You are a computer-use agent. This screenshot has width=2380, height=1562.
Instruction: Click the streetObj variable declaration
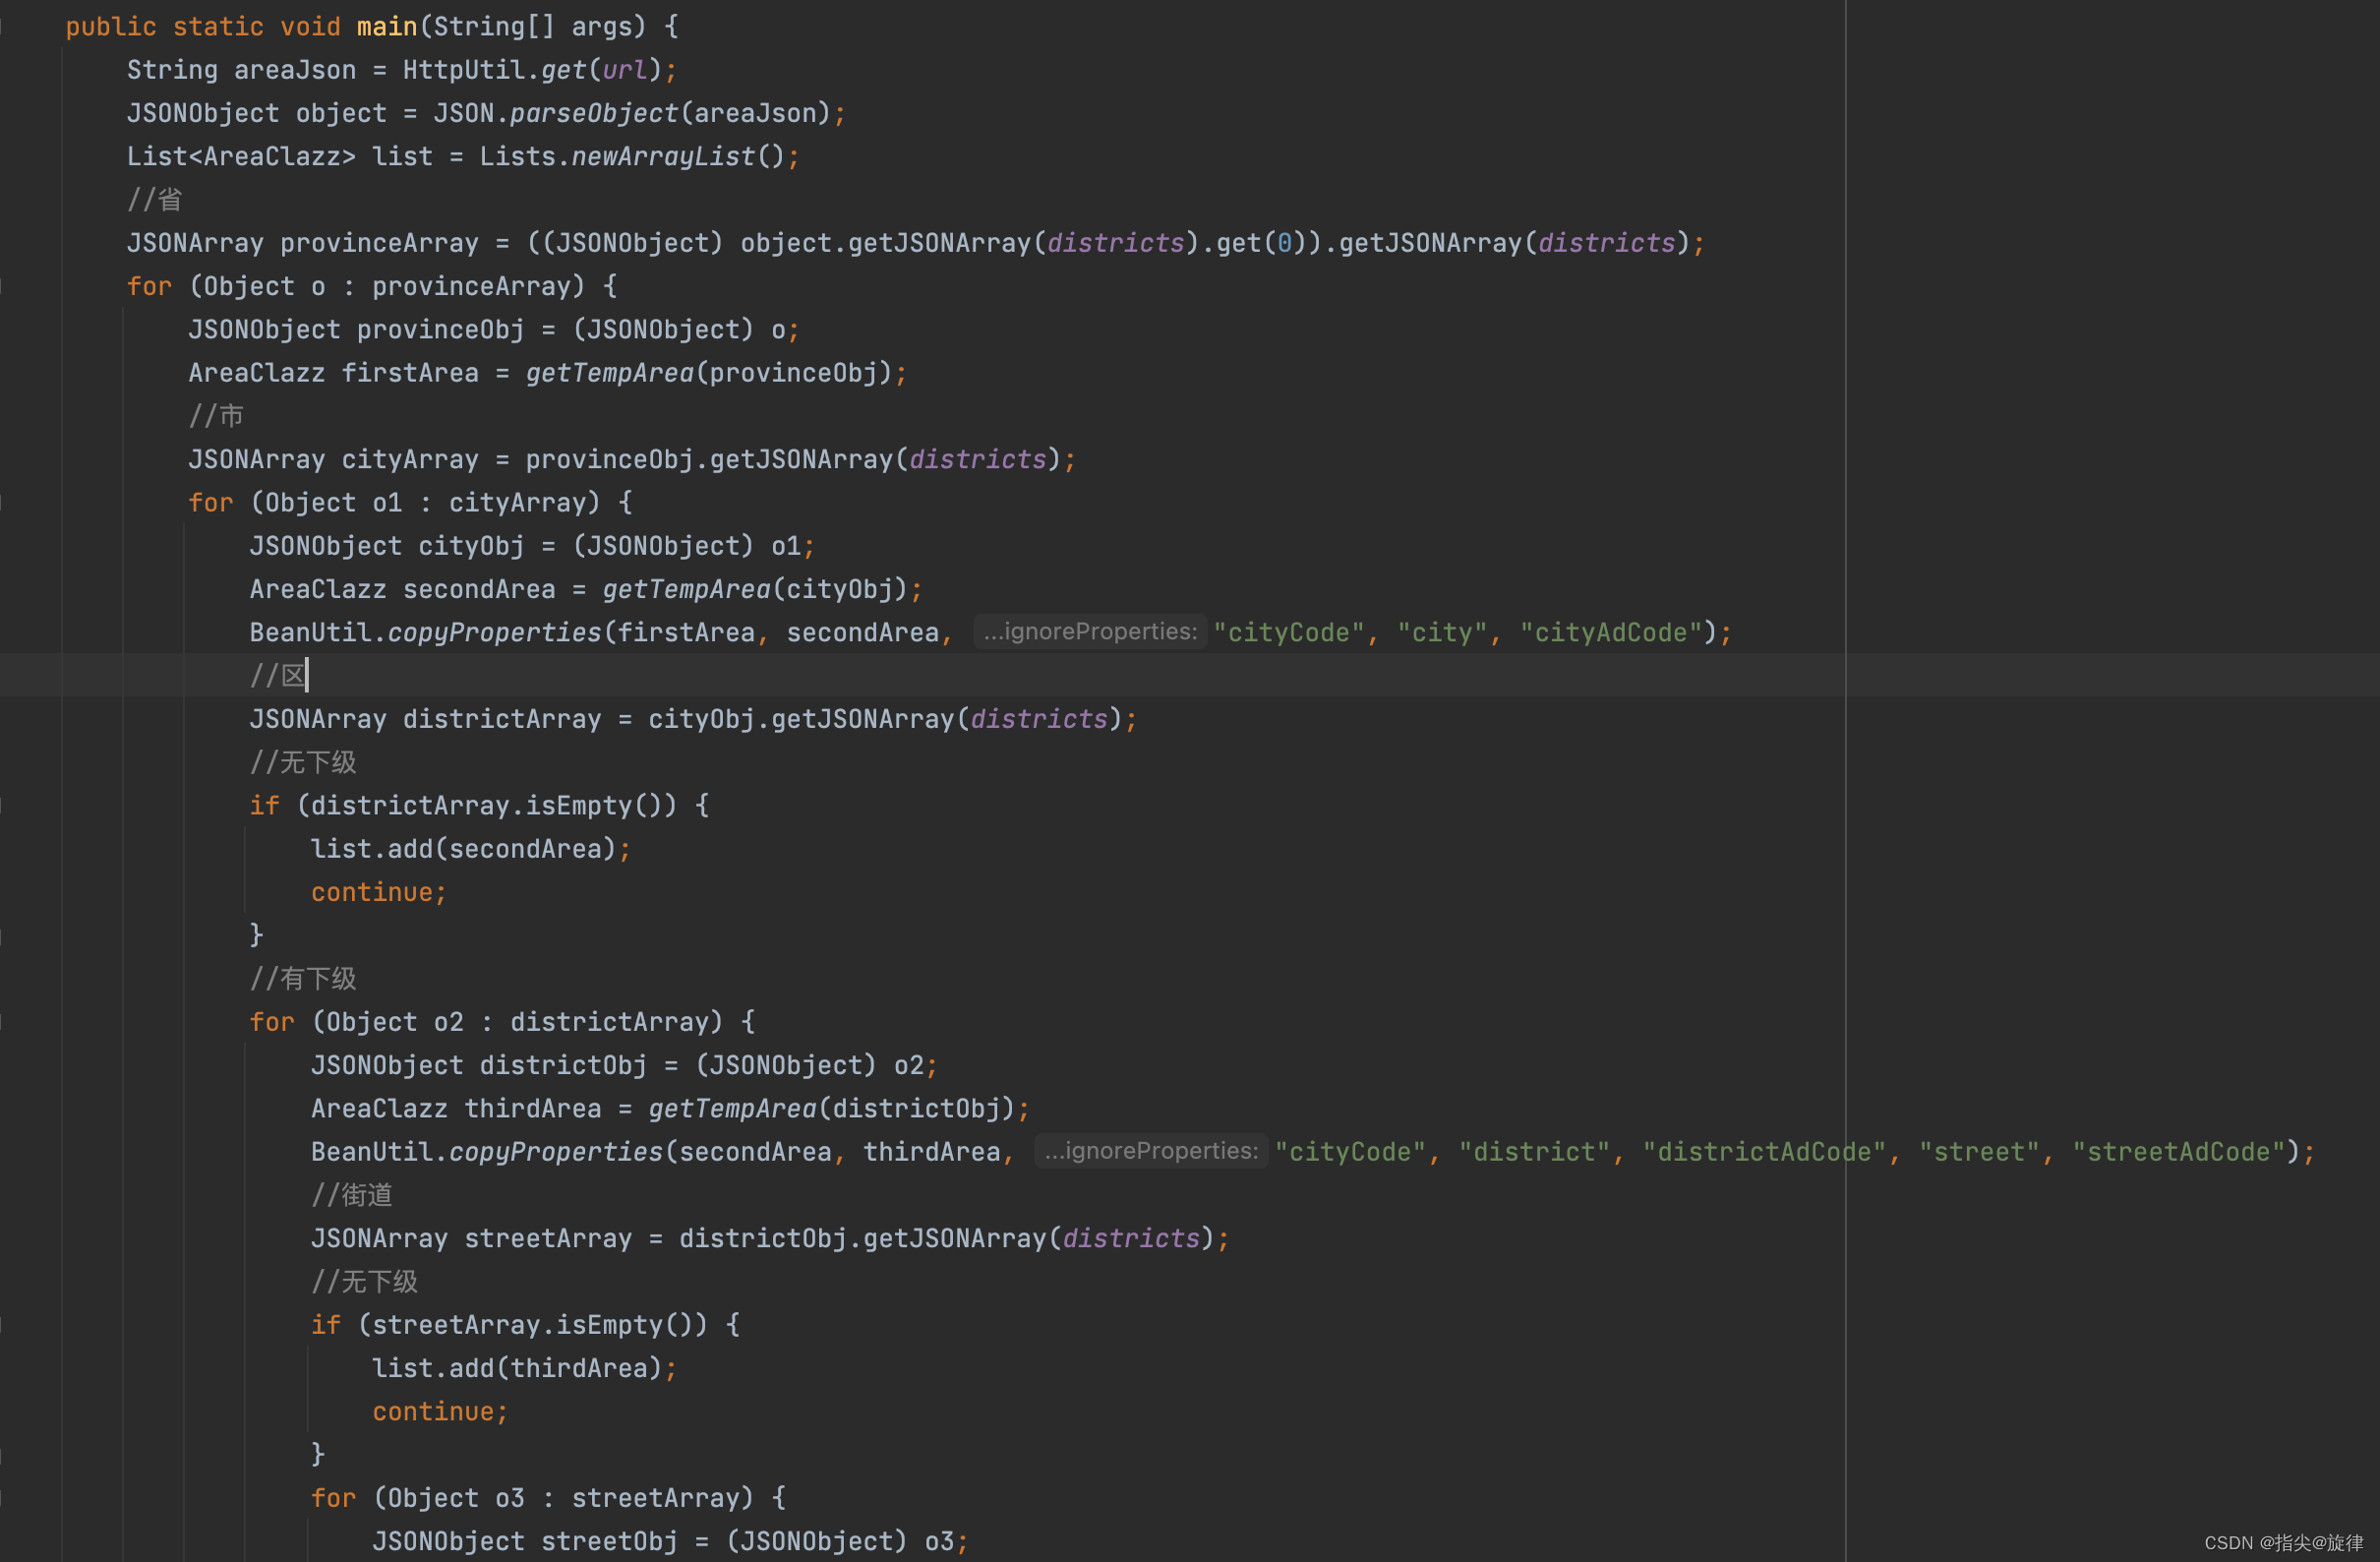pyautogui.click(x=608, y=1541)
